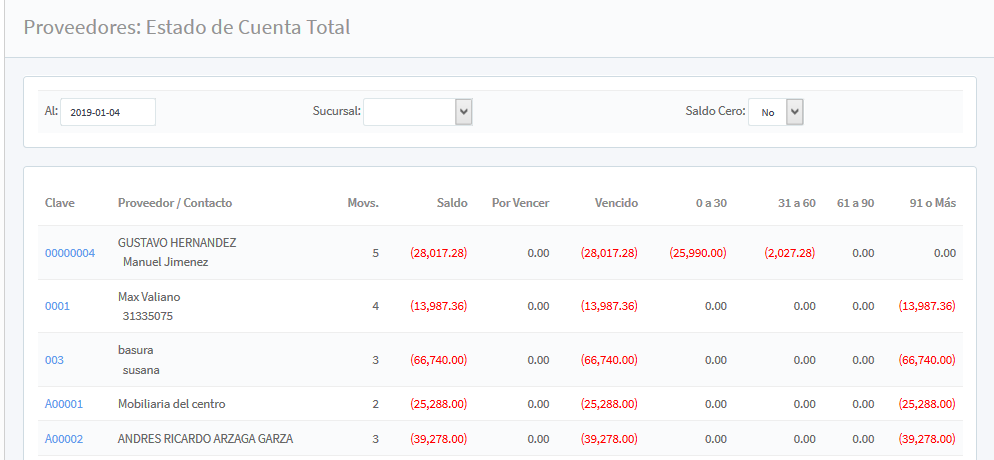Screen dimensions: 994x460
Task: Click the Movs. column header
Action: tap(362, 203)
